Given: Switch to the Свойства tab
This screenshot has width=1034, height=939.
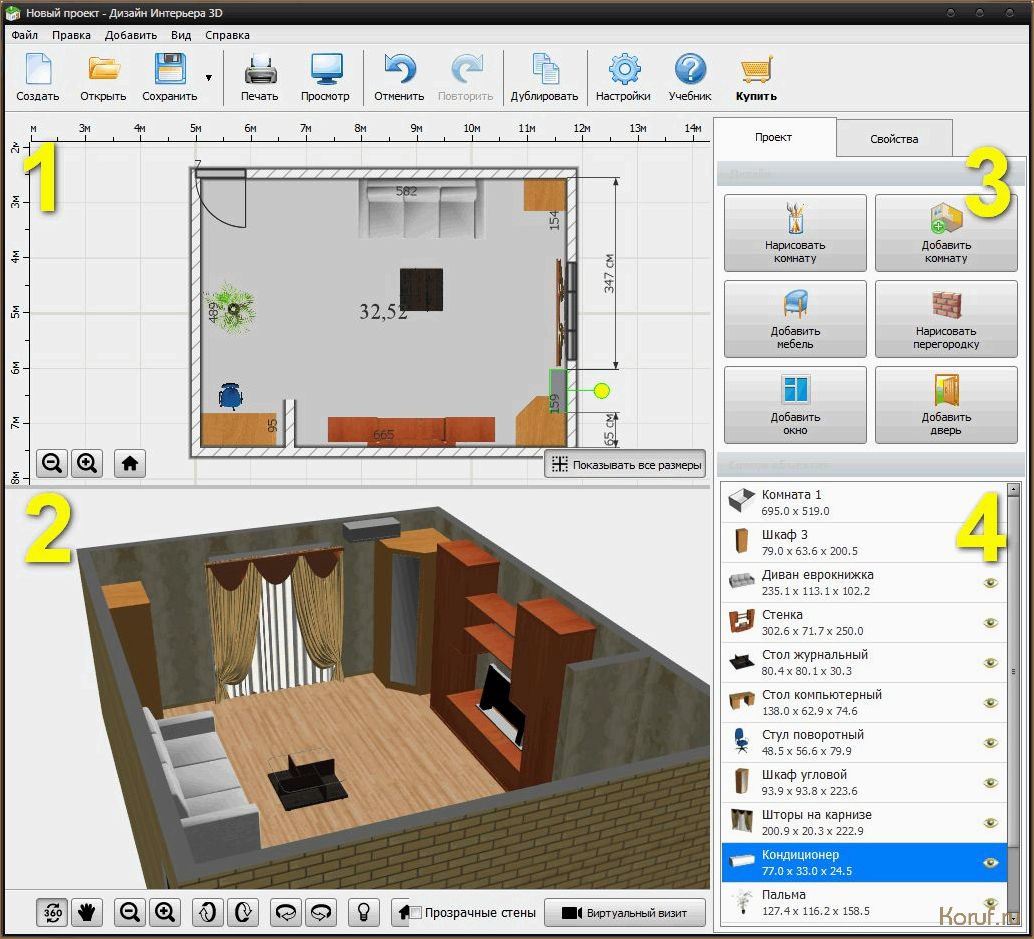Looking at the screenshot, I should (x=893, y=139).
